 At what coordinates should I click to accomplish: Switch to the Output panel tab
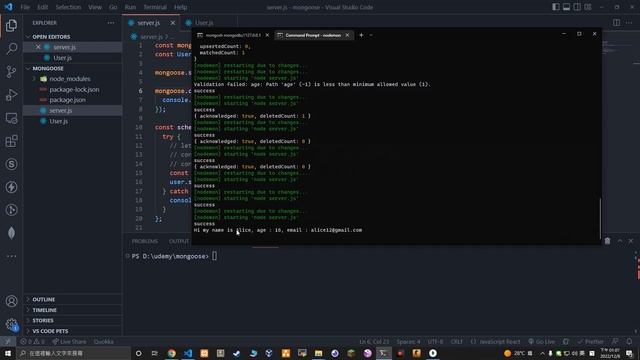[x=179, y=241]
